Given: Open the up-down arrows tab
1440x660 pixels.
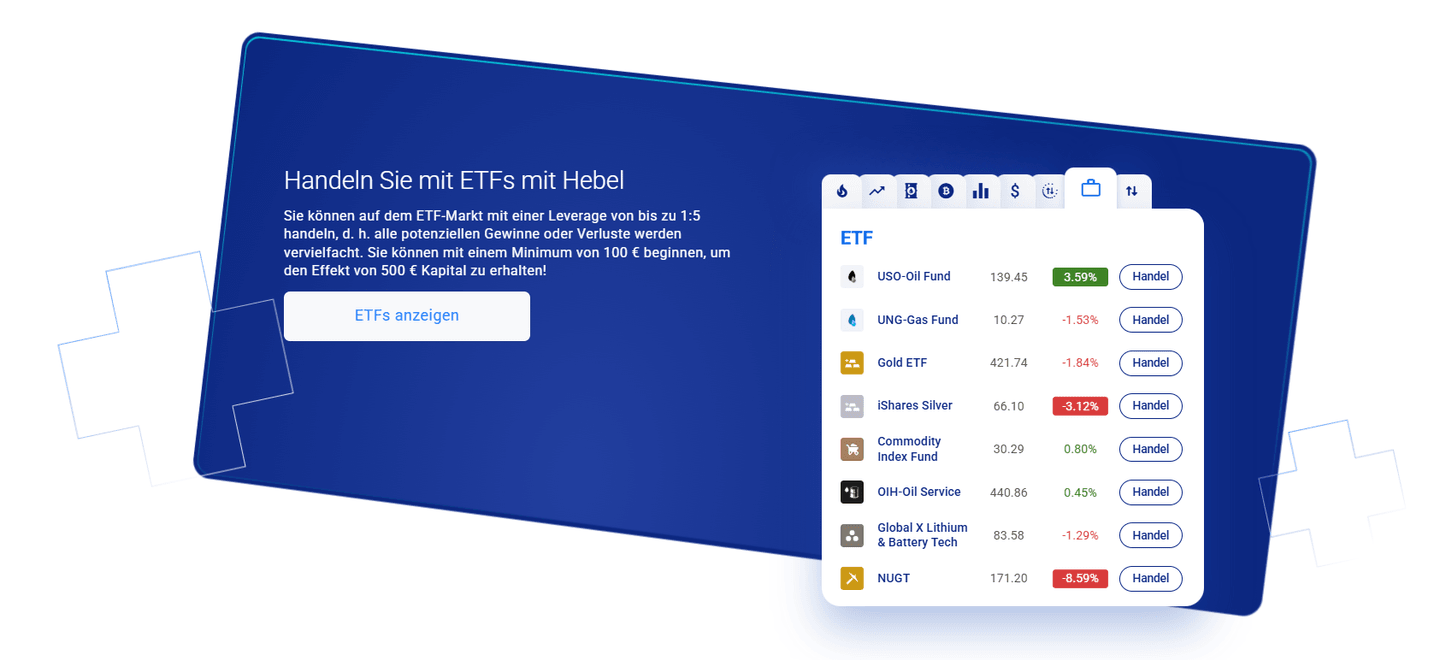Looking at the screenshot, I should pyautogui.click(x=1132, y=191).
